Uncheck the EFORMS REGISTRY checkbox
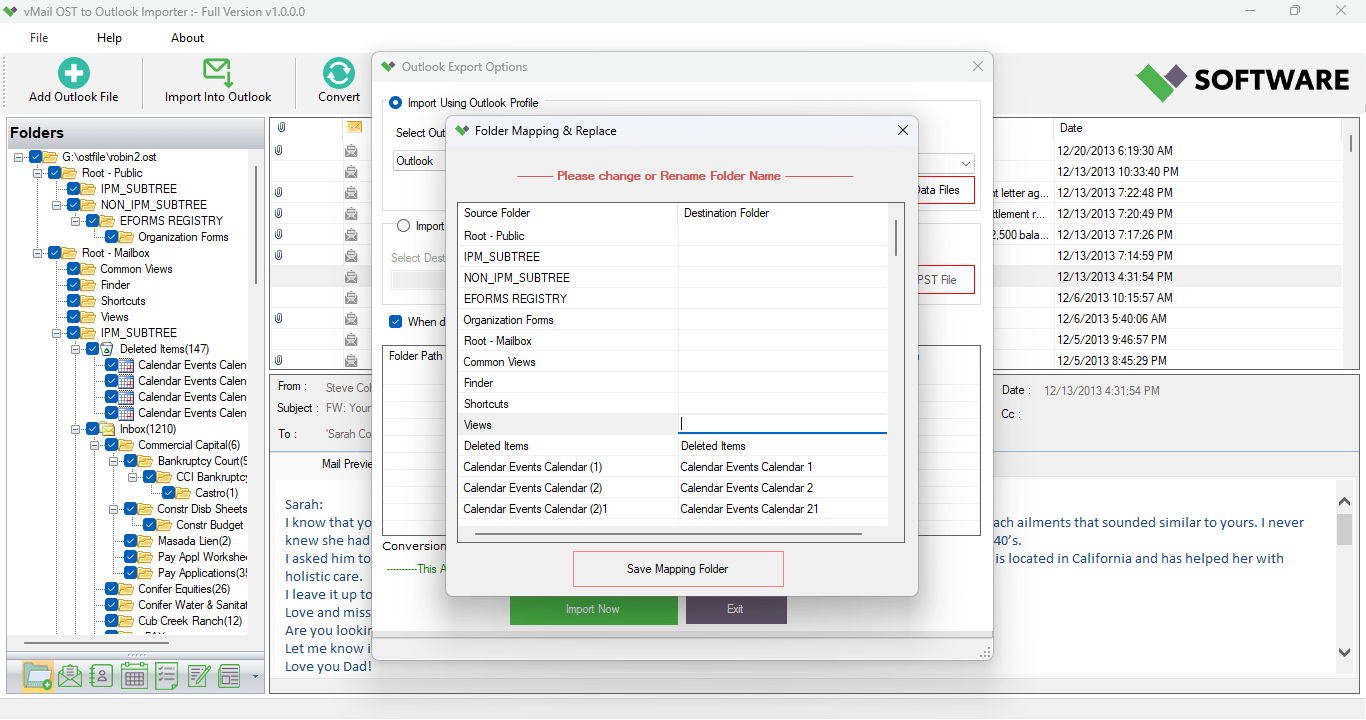 tap(93, 221)
